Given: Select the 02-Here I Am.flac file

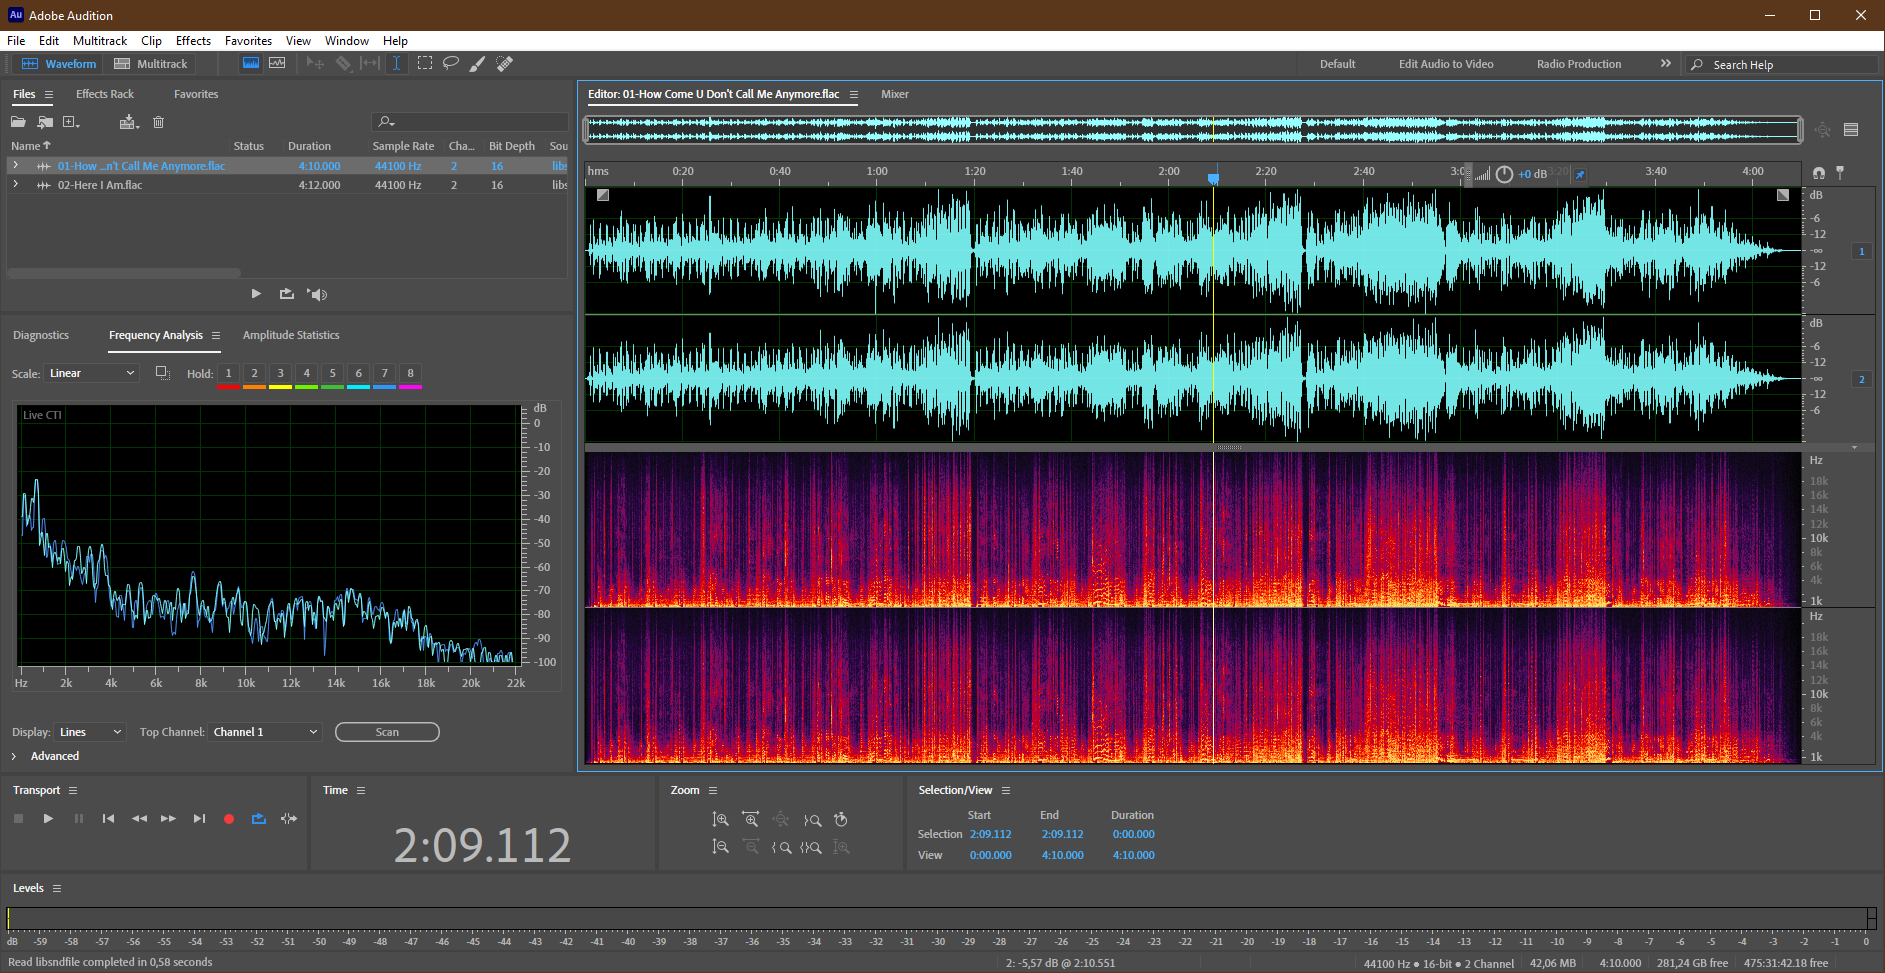Looking at the screenshot, I should point(100,185).
